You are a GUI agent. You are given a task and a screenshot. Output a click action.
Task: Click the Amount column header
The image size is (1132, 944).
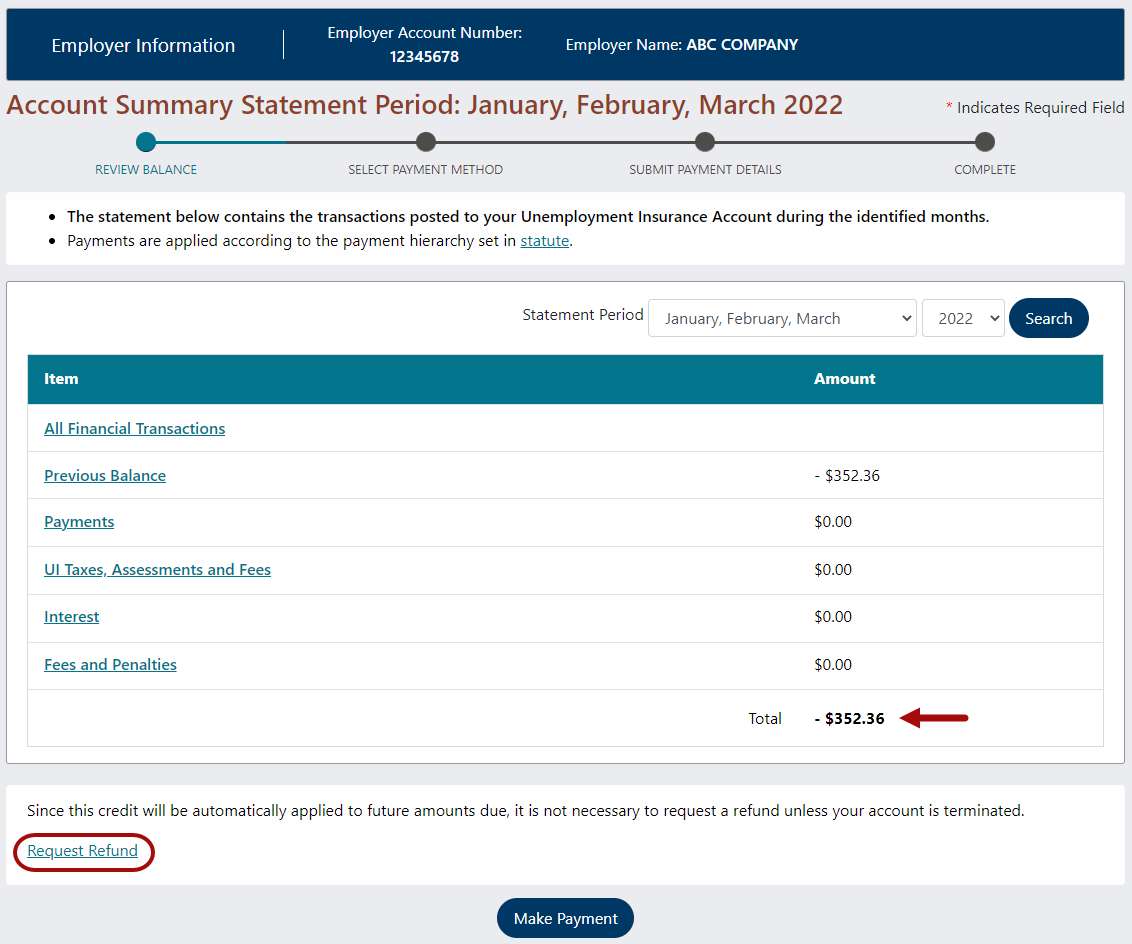[x=844, y=379]
